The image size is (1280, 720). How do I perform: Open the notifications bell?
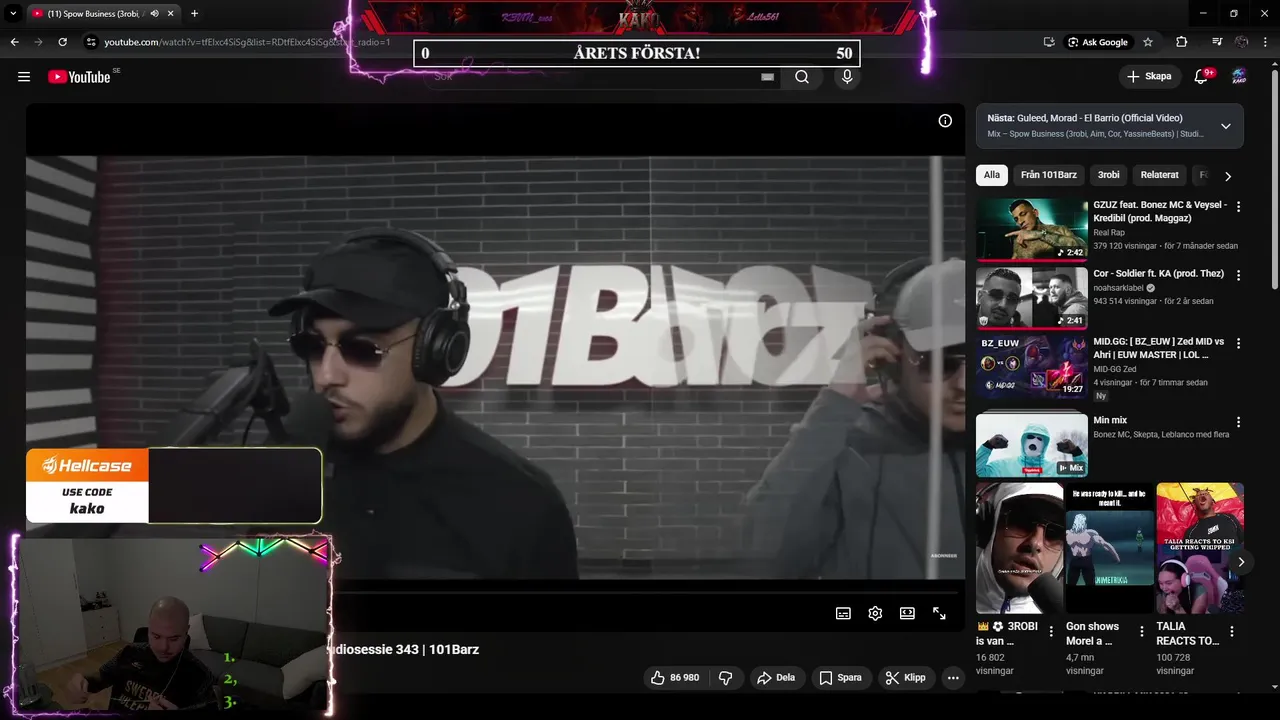[x=1201, y=77]
